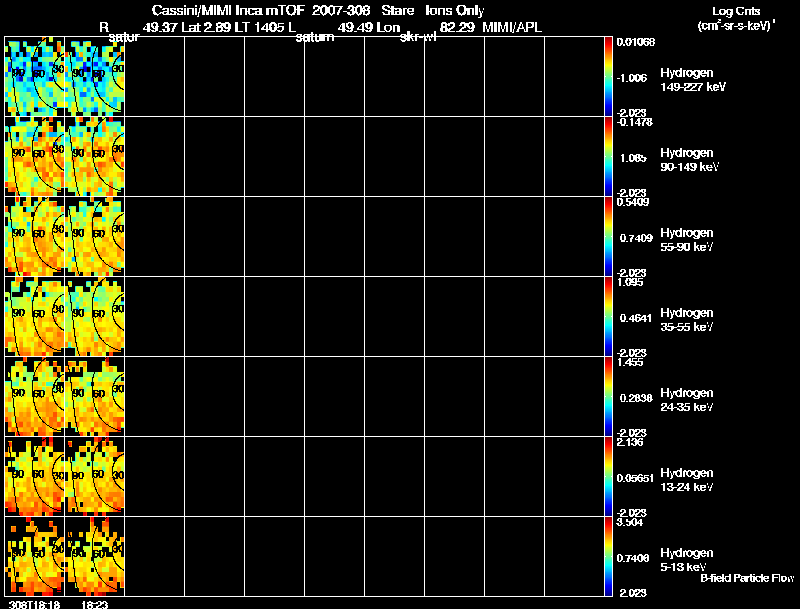This screenshot has height=609, width=800.
Task: Open the 18:18 panel in Hydrogen 90-149 keV row
Action: 35,157
